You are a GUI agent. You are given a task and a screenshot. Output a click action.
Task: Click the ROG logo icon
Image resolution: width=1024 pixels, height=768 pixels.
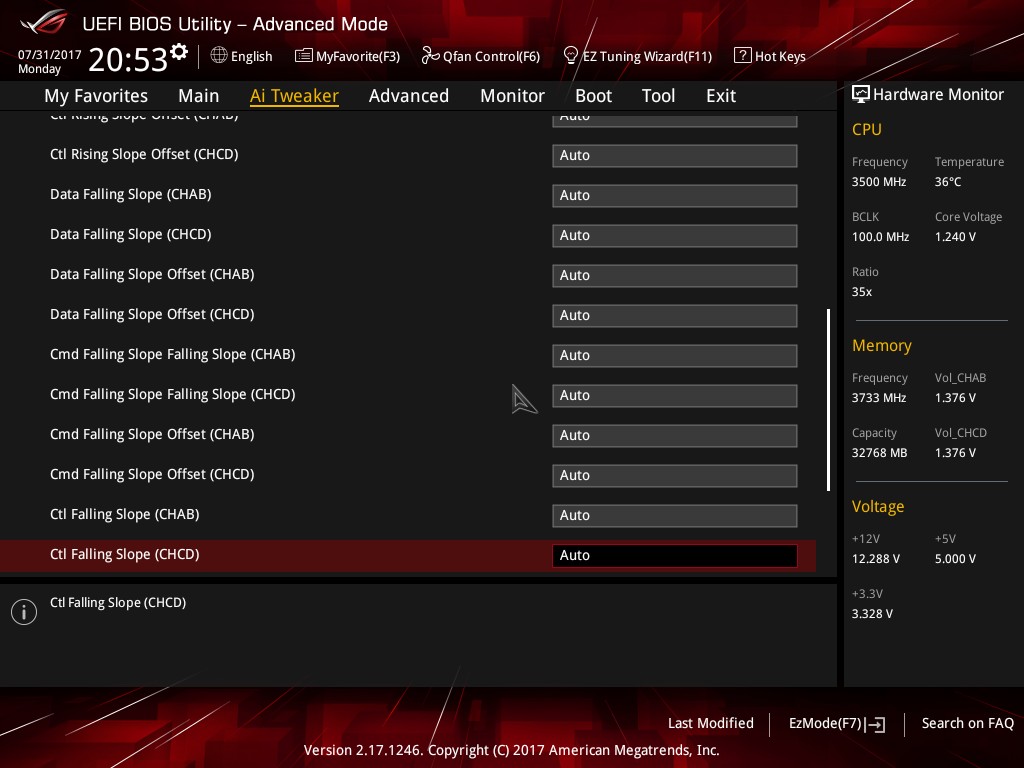coord(44,22)
